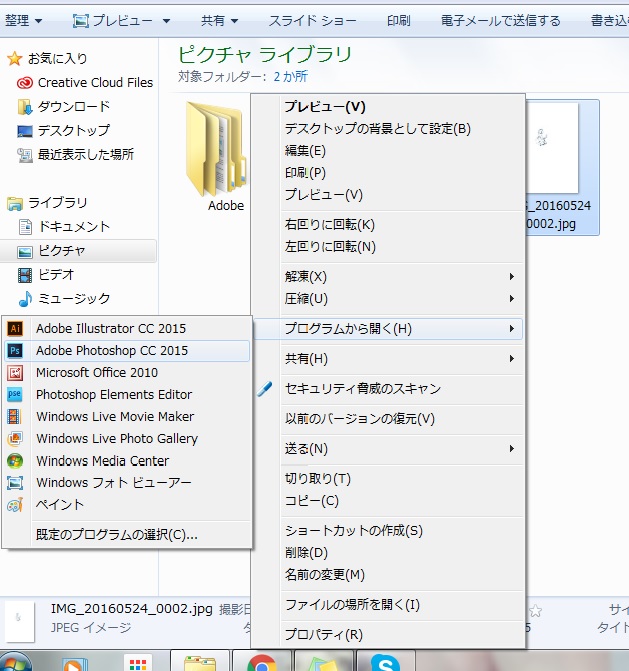Expand the 共有(H) submenu in context menu

(512, 359)
